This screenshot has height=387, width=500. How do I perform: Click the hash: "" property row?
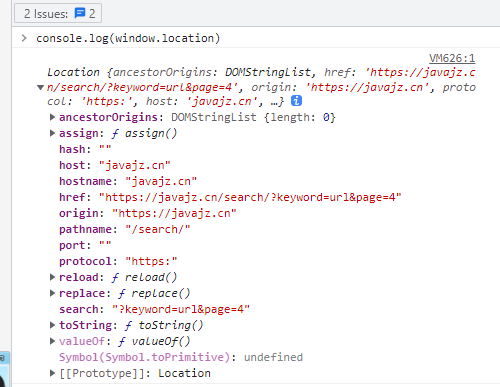[x=85, y=149]
